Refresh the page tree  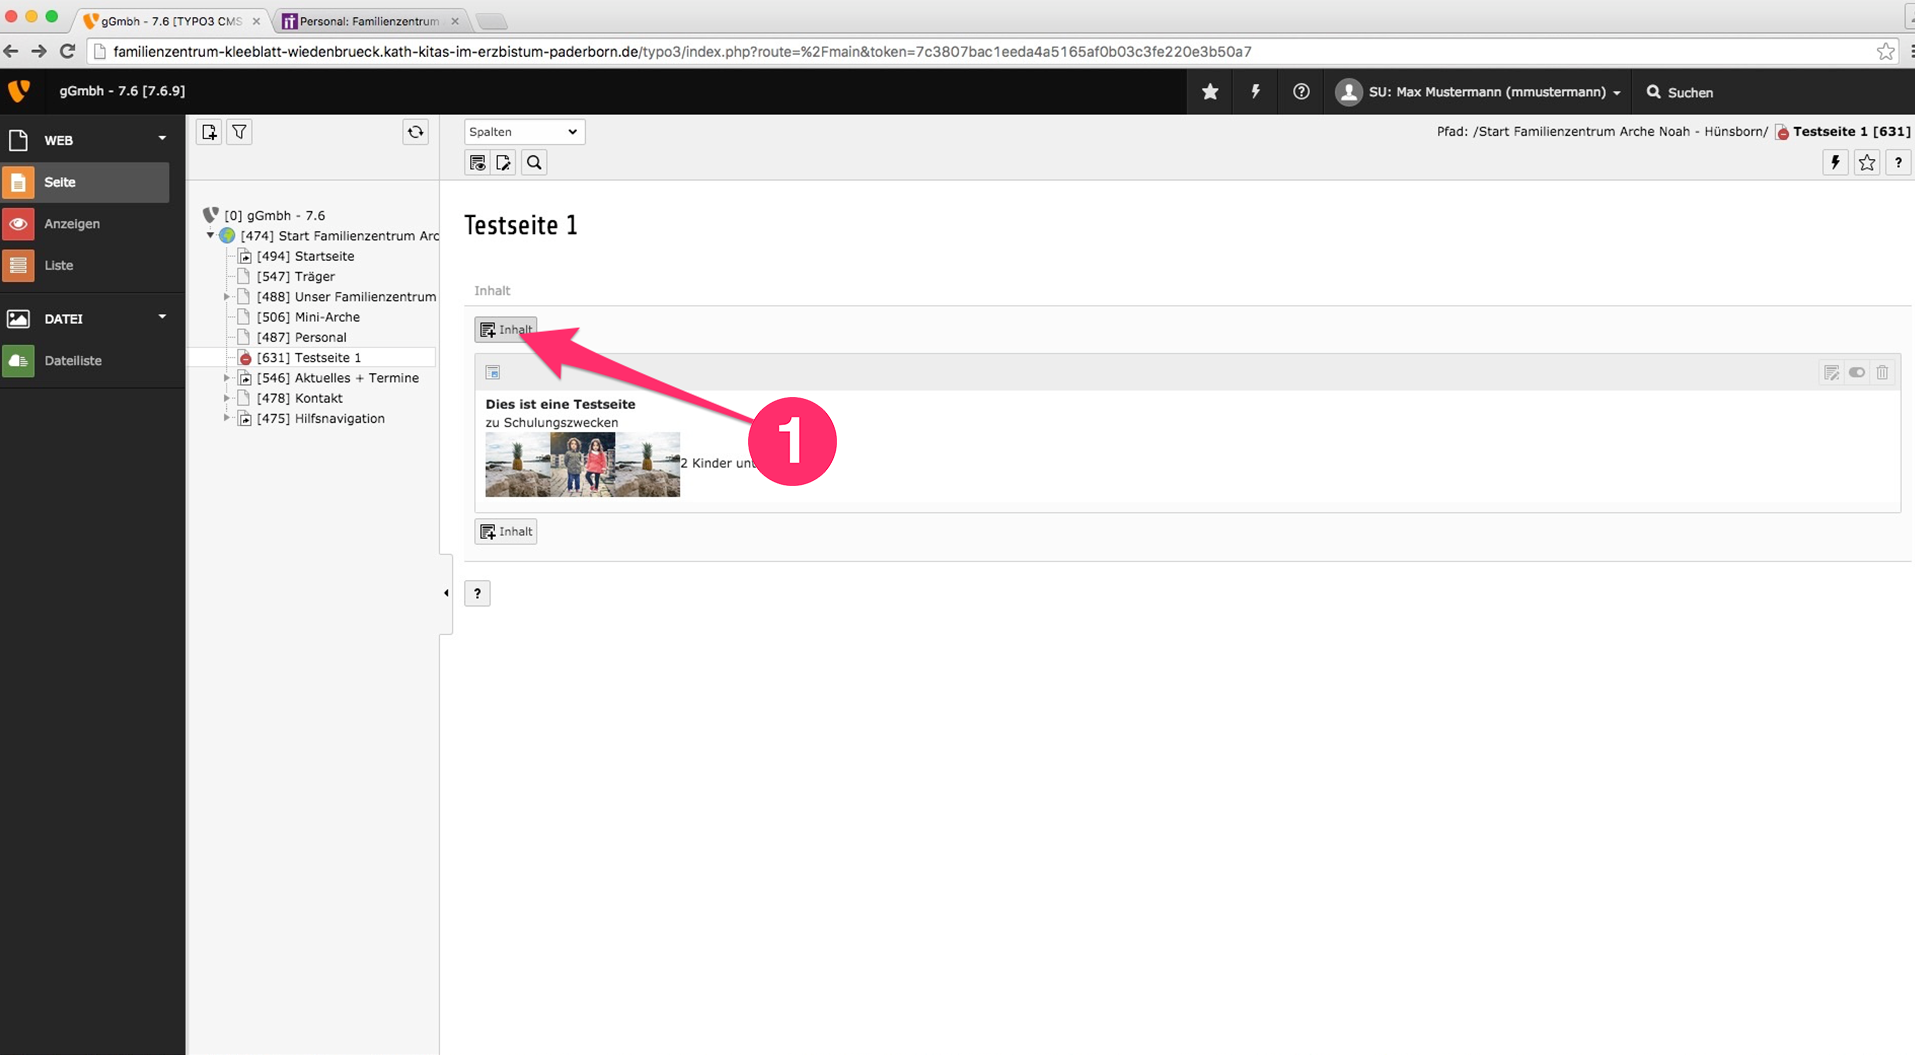[x=415, y=132]
